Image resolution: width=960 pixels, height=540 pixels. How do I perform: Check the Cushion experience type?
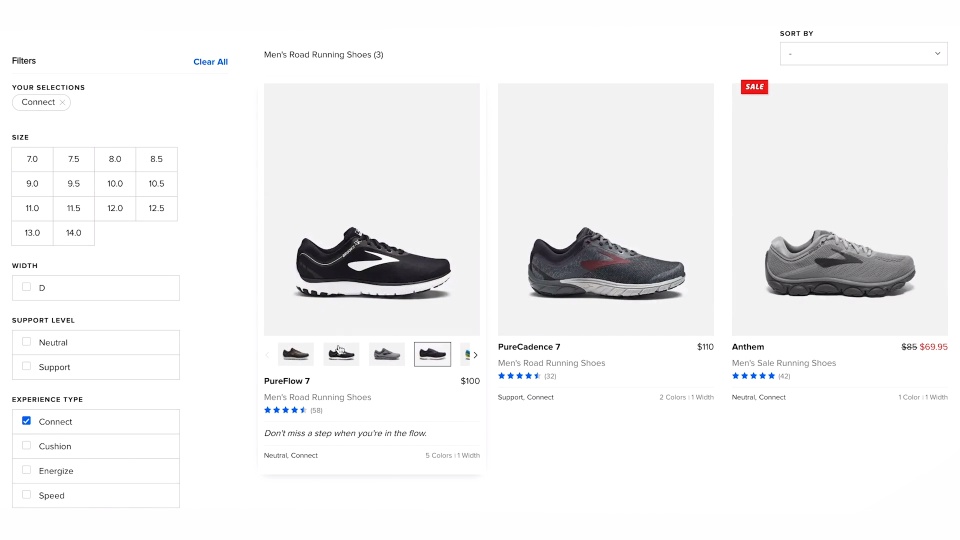[26, 445]
